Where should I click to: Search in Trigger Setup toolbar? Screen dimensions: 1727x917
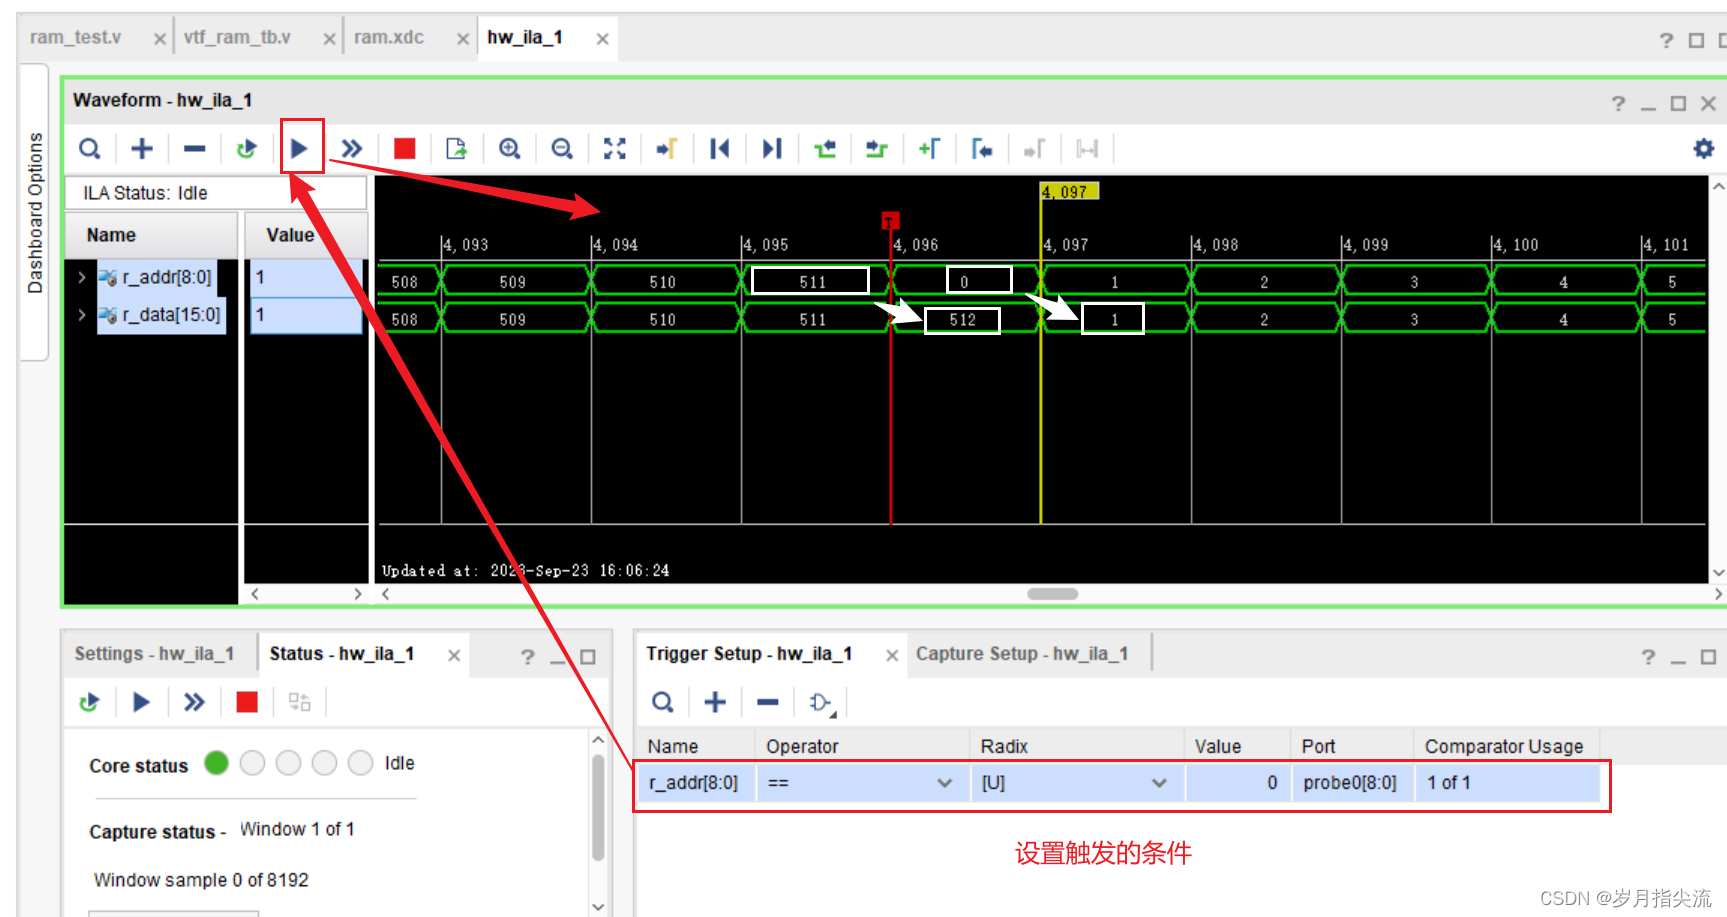pyautogui.click(x=663, y=702)
